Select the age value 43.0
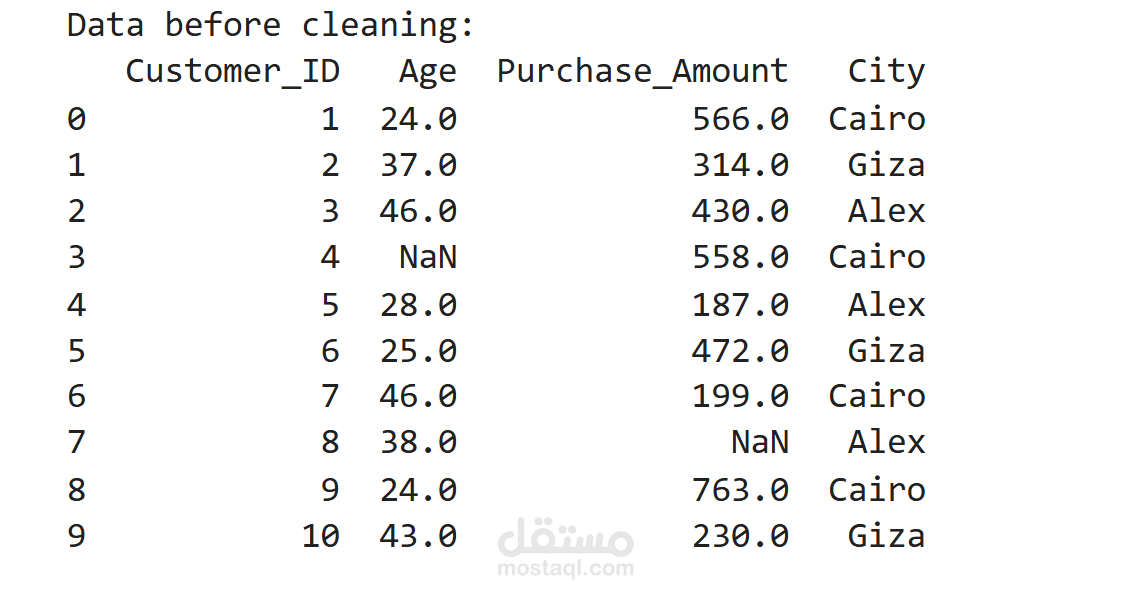1132x592 pixels. pos(418,536)
